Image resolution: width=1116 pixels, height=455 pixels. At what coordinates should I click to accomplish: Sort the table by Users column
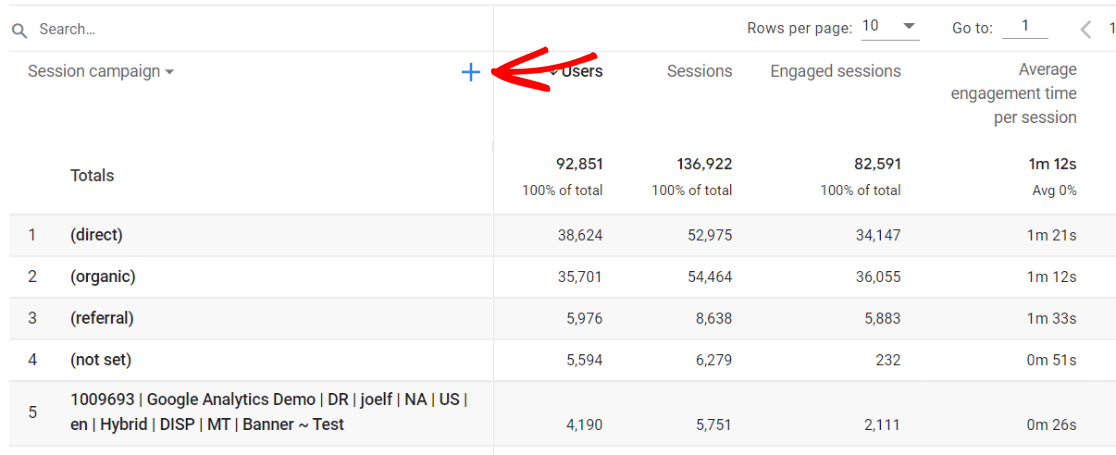(x=581, y=71)
